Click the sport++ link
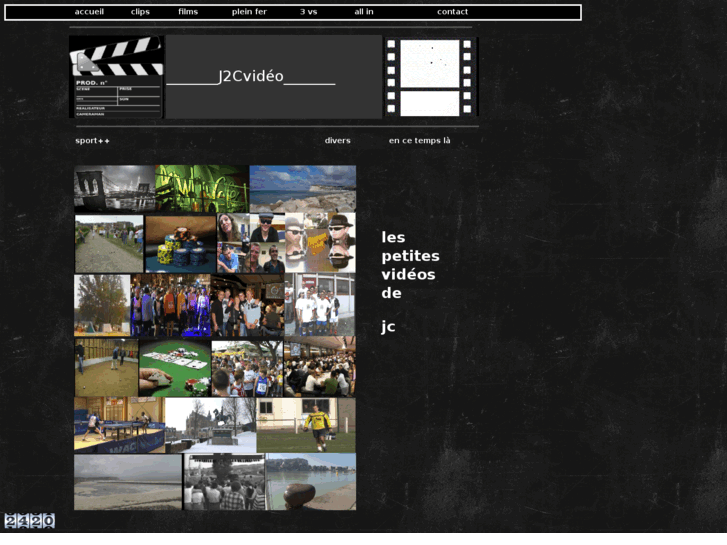Image resolution: width=727 pixels, height=545 pixels. (x=92, y=141)
